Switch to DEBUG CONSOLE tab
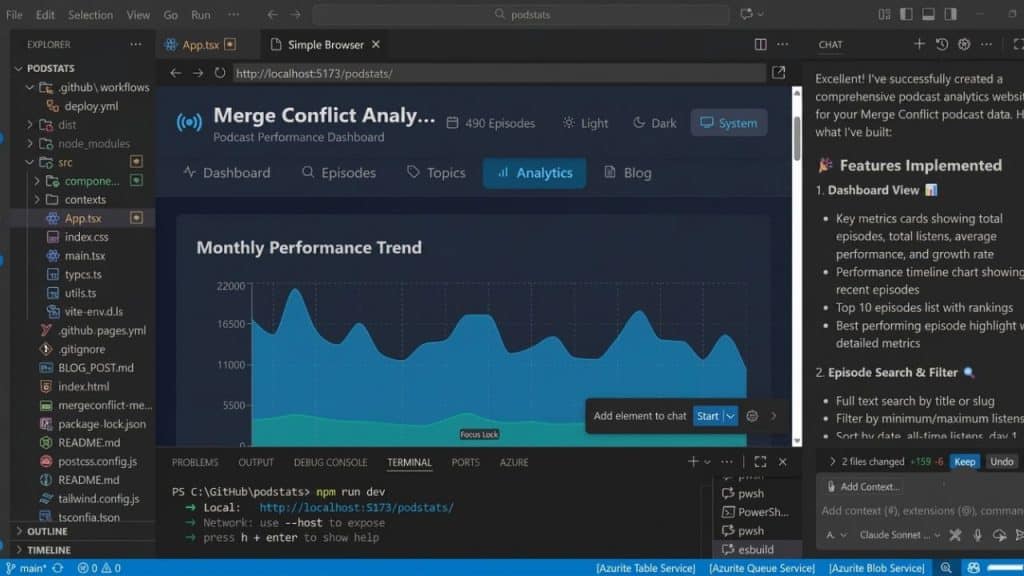Screen dimensions: 1024x576 point(330,462)
